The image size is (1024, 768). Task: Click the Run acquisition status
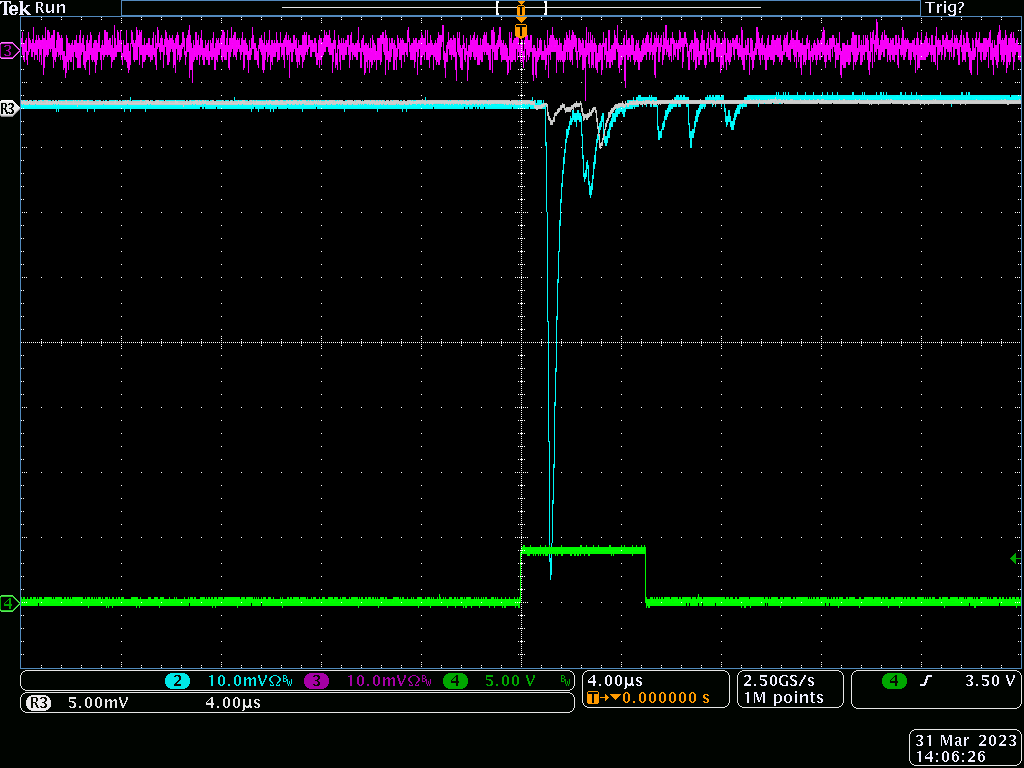point(50,8)
